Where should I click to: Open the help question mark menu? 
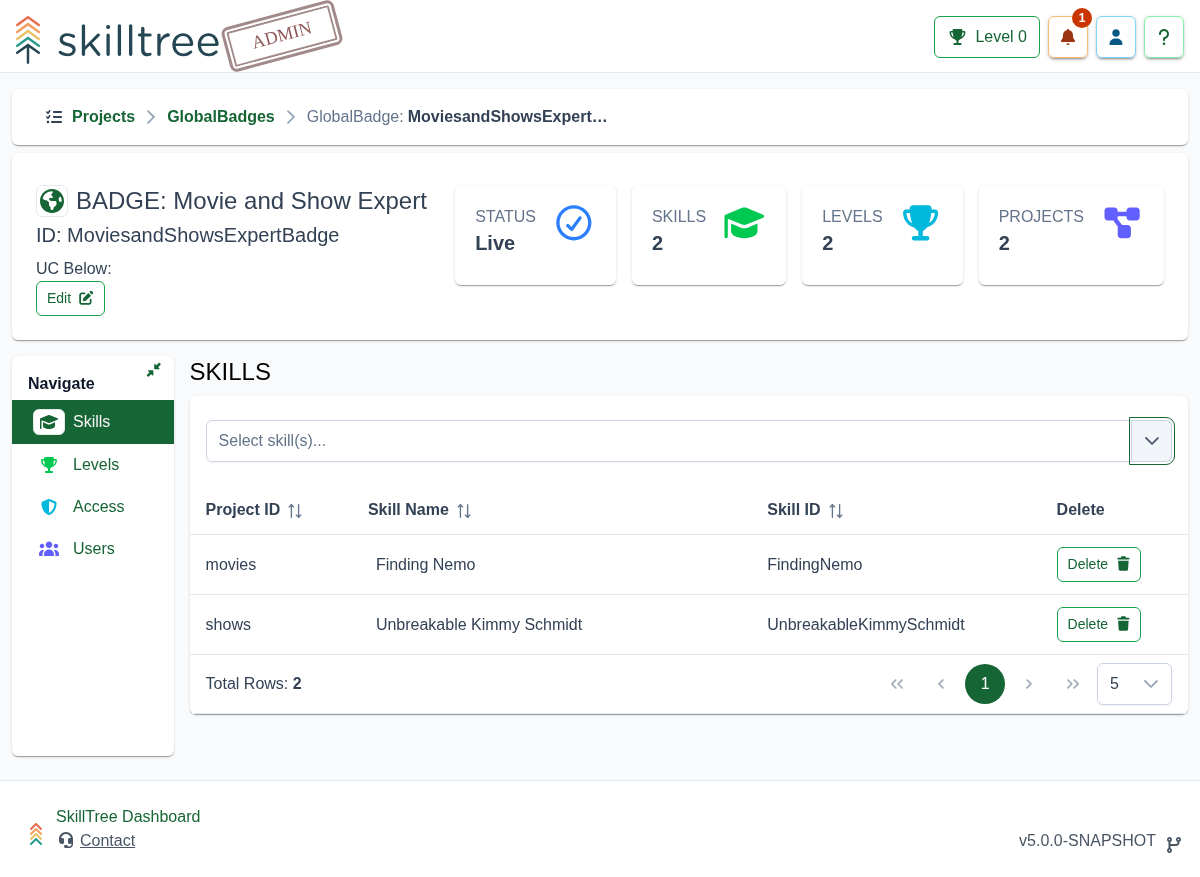[1164, 37]
